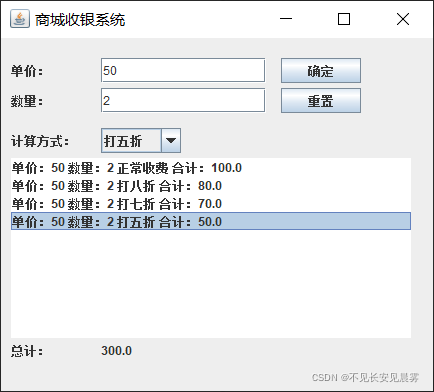Click the 重置 reset button
Image resolution: width=434 pixels, height=392 pixels.
(x=321, y=100)
